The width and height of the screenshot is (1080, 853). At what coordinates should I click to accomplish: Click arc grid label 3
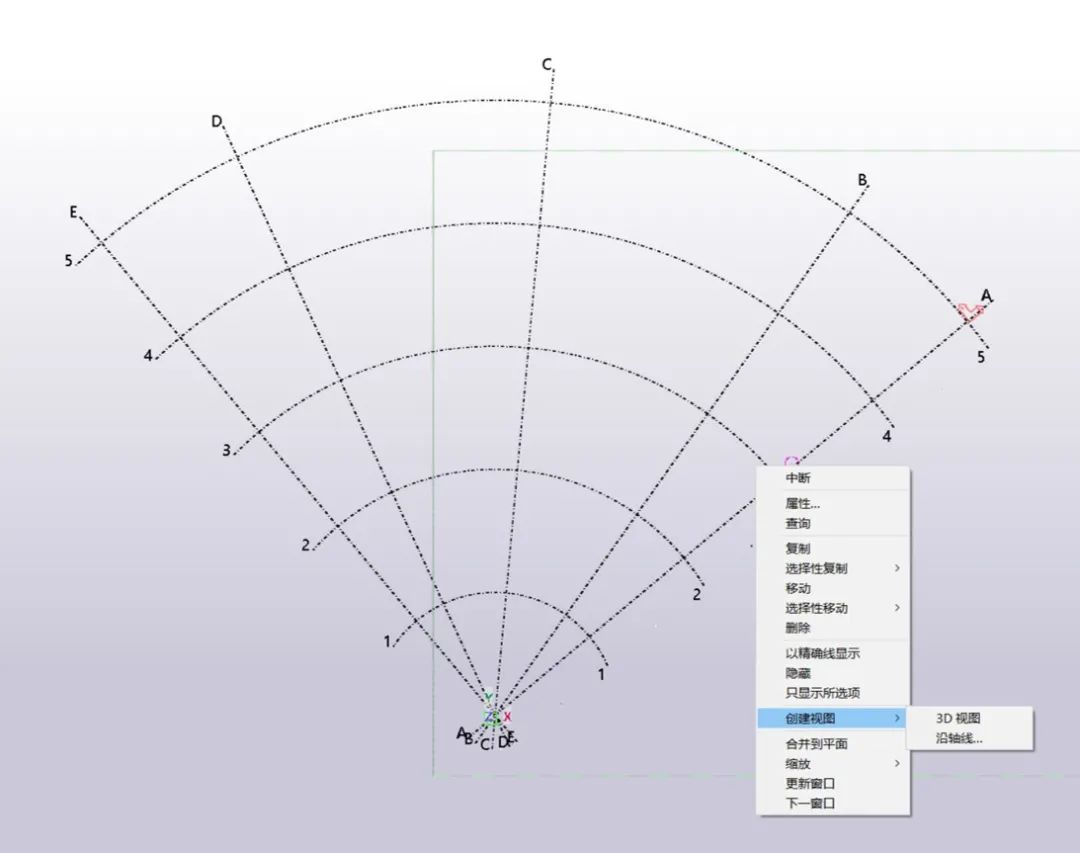[226, 451]
